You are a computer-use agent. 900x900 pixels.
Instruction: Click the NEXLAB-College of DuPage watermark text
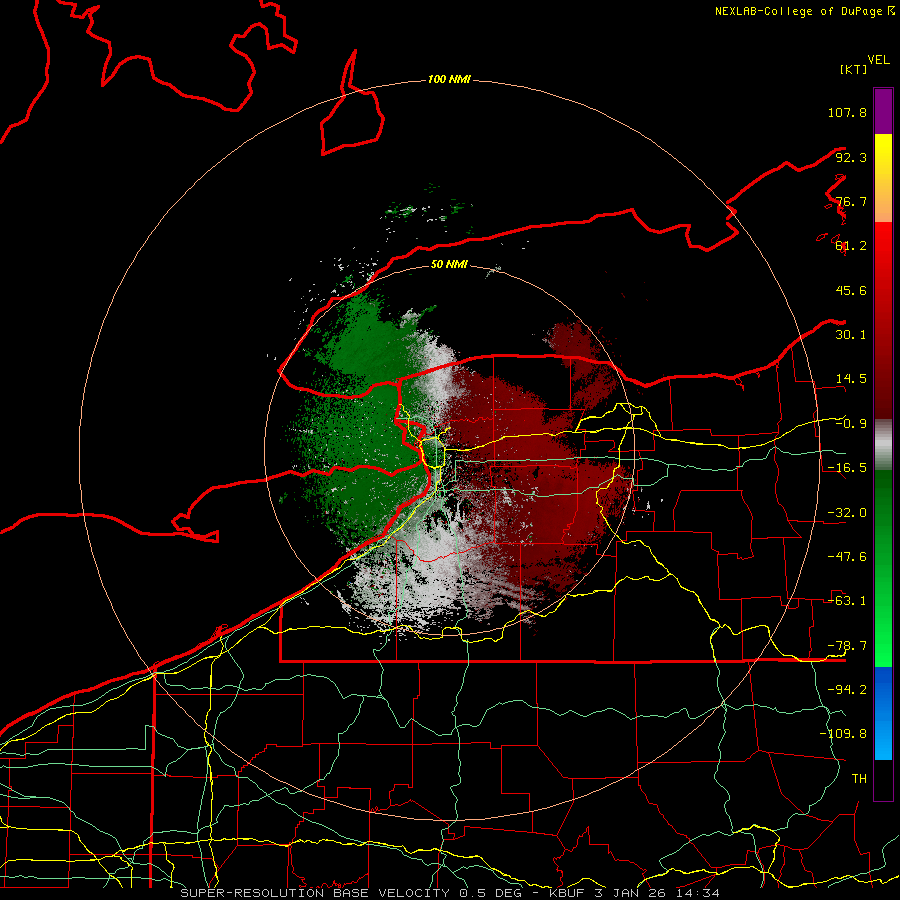(x=804, y=11)
